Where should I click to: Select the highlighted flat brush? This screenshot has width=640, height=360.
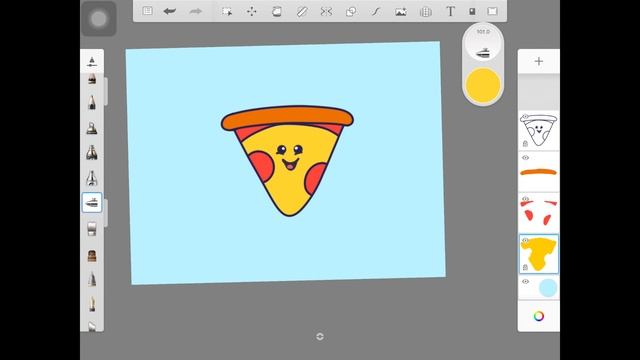[92, 202]
